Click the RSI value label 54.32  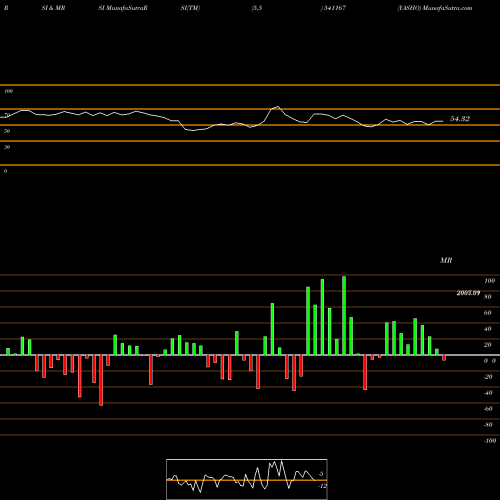click(x=460, y=119)
